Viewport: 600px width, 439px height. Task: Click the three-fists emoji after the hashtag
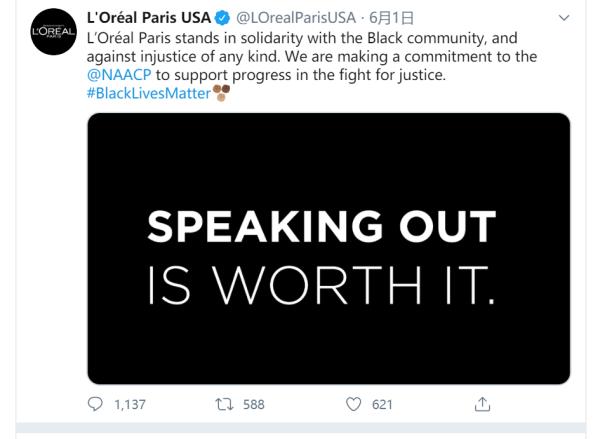[x=221, y=93]
